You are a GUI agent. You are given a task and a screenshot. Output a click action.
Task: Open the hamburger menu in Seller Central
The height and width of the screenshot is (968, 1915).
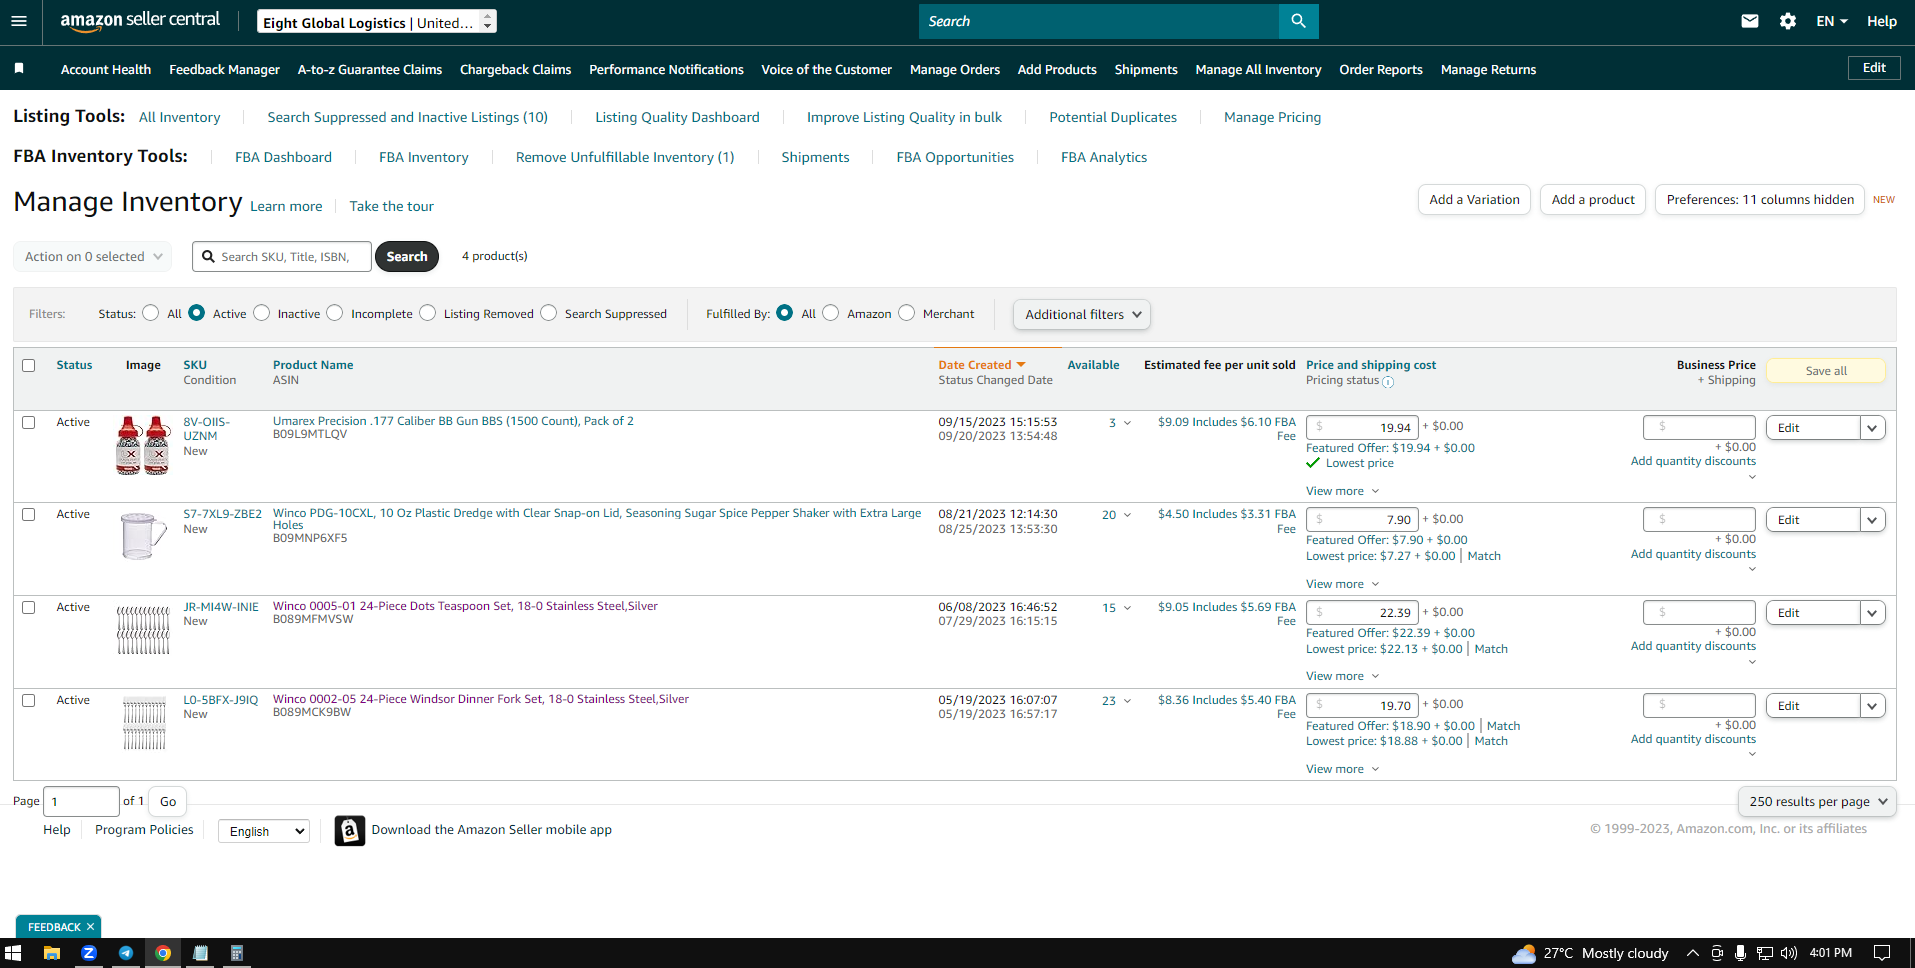(19, 21)
